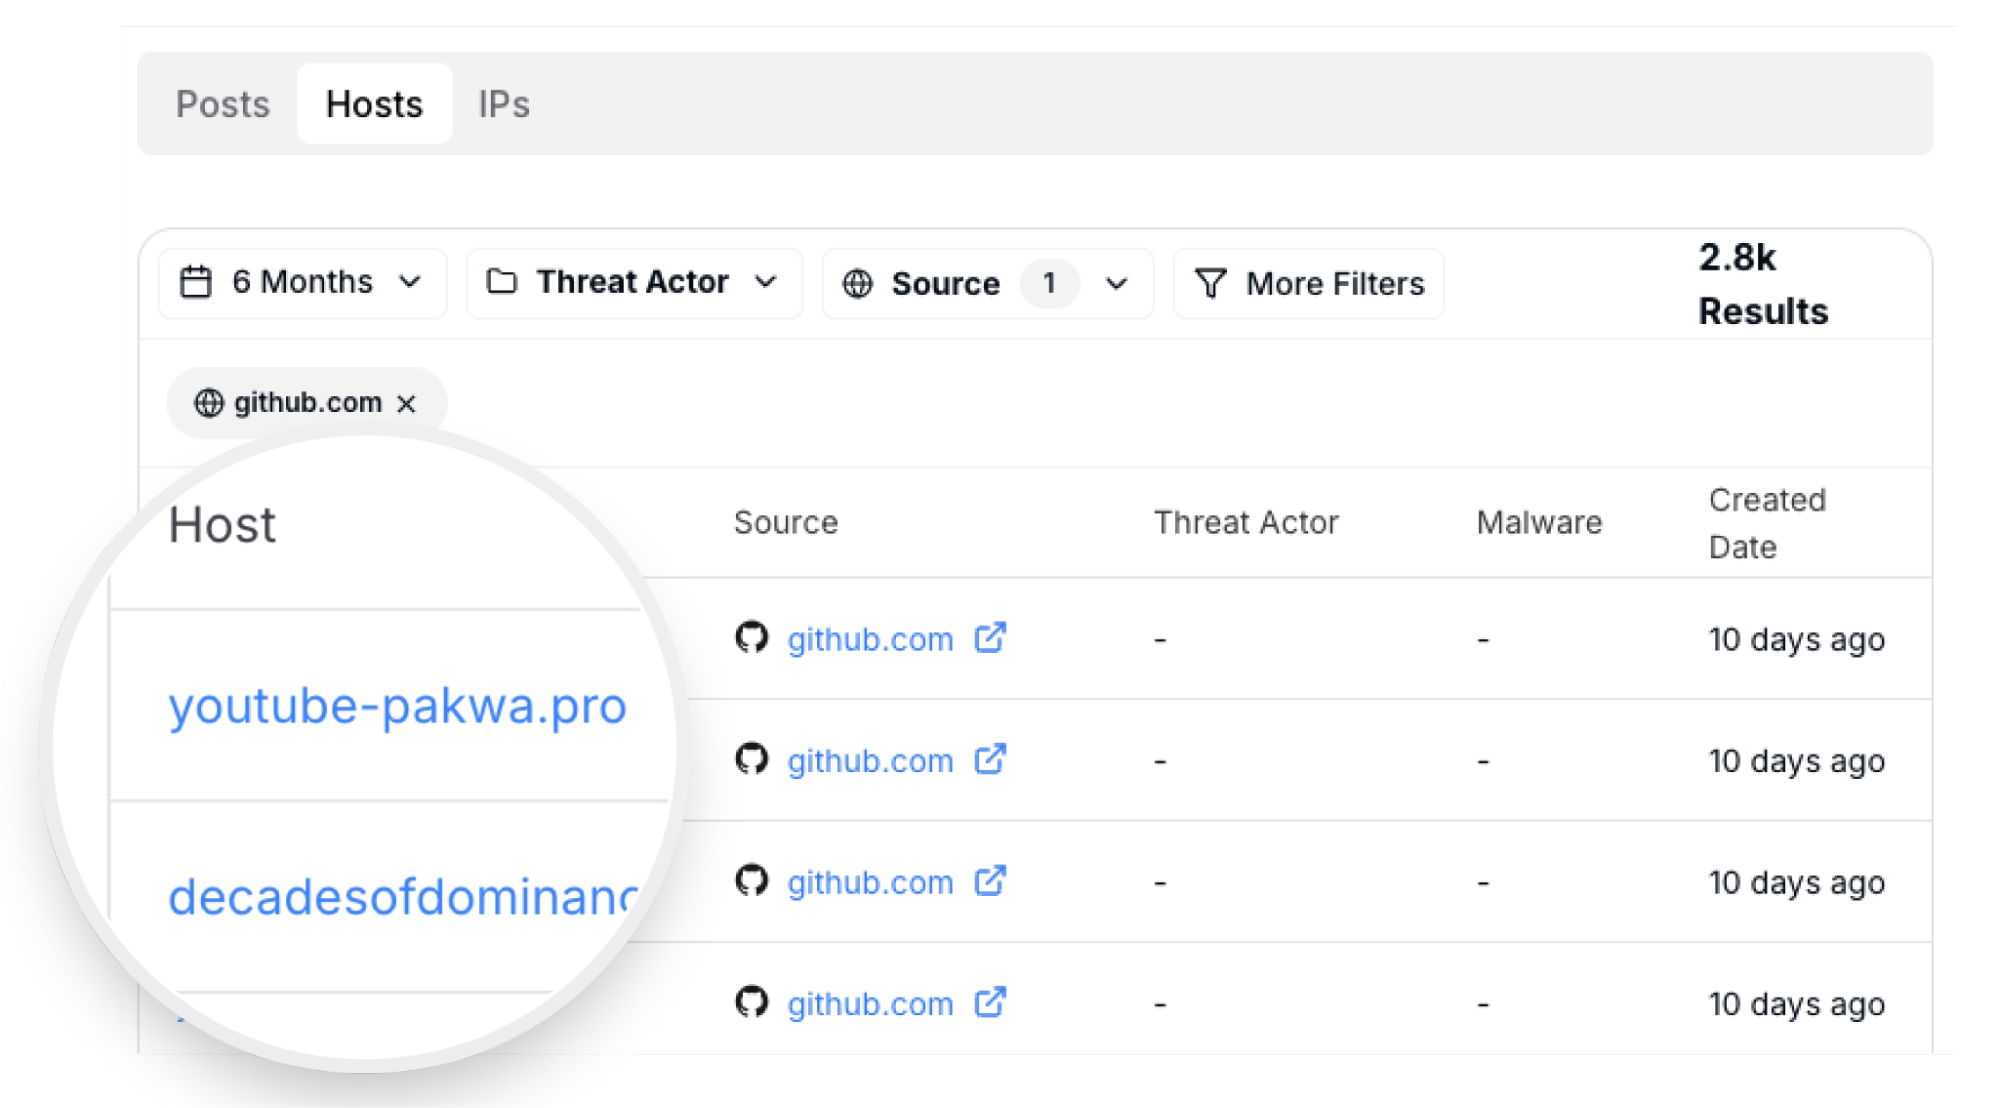Click the calendar icon on the 6 Months filter
Viewport: 1999px width, 1108px height.
(x=196, y=282)
